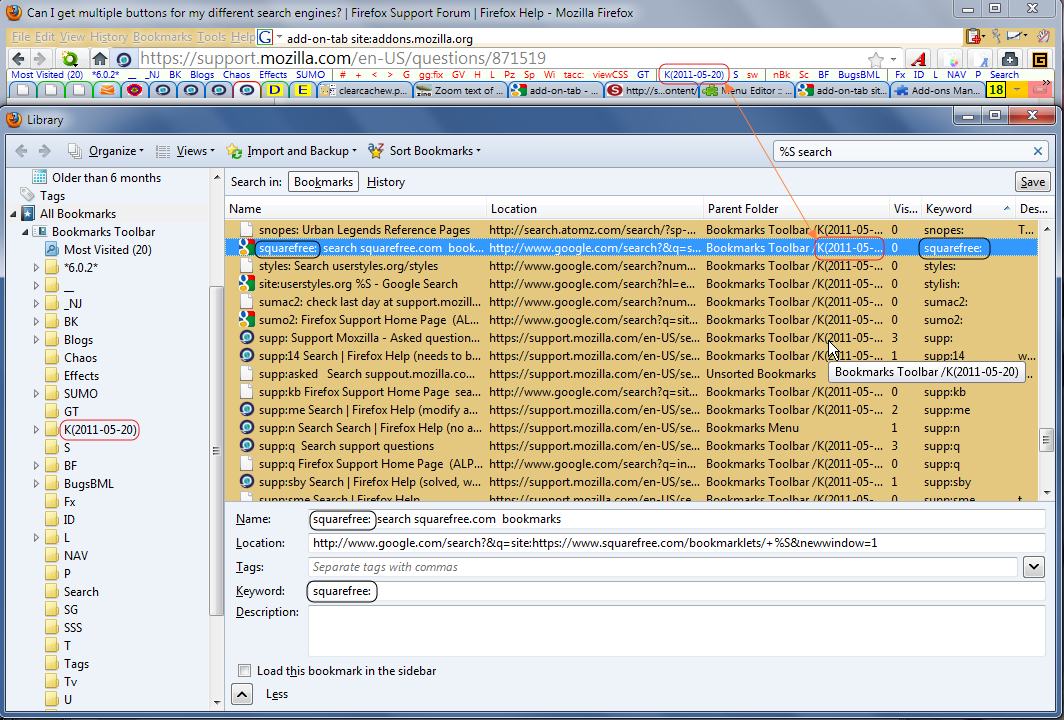Click the bookmark star in the URL bar

click(876, 59)
